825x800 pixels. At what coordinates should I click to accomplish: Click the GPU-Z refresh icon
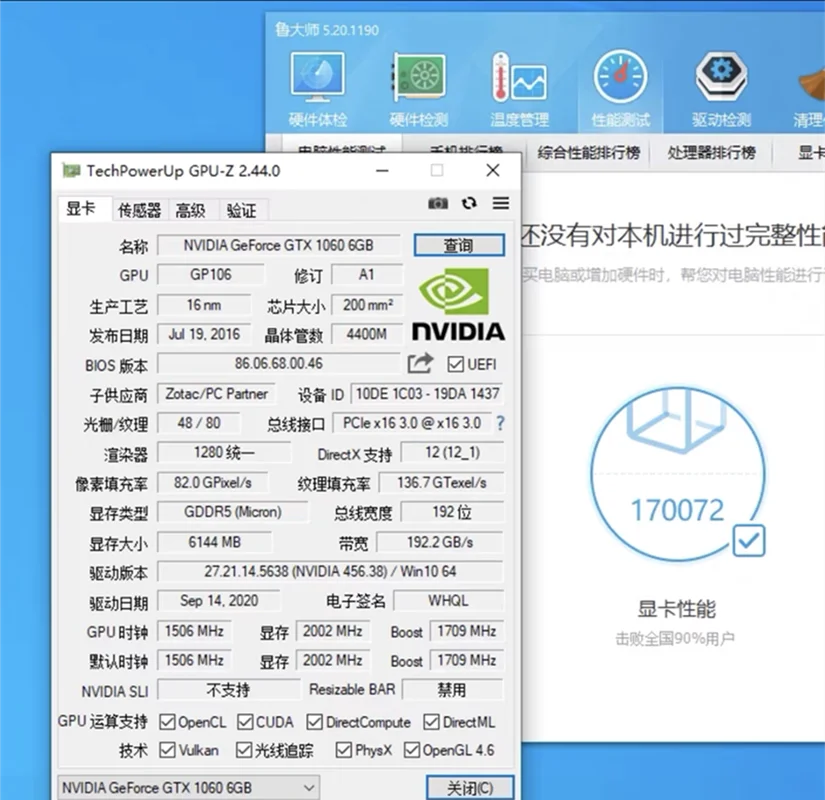pos(469,204)
